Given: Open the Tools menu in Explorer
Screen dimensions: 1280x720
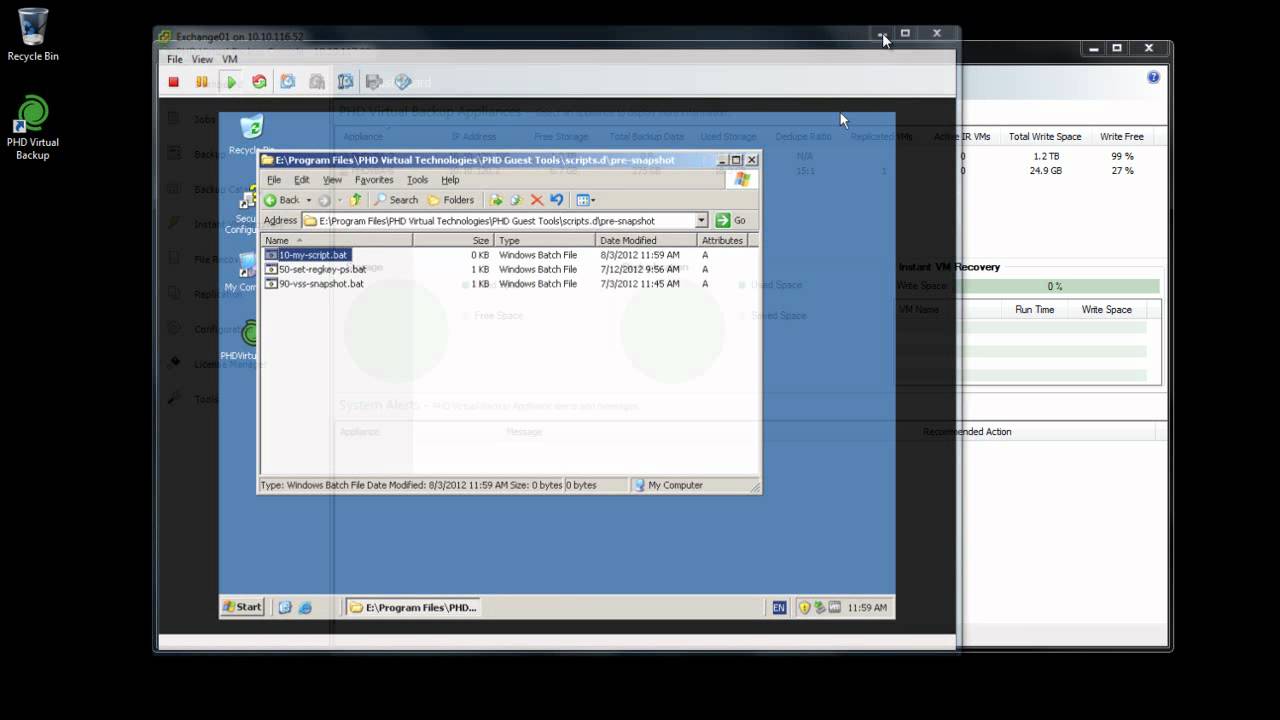Looking at the screenshot, I should pyautogui.click(x=417, y=180).
